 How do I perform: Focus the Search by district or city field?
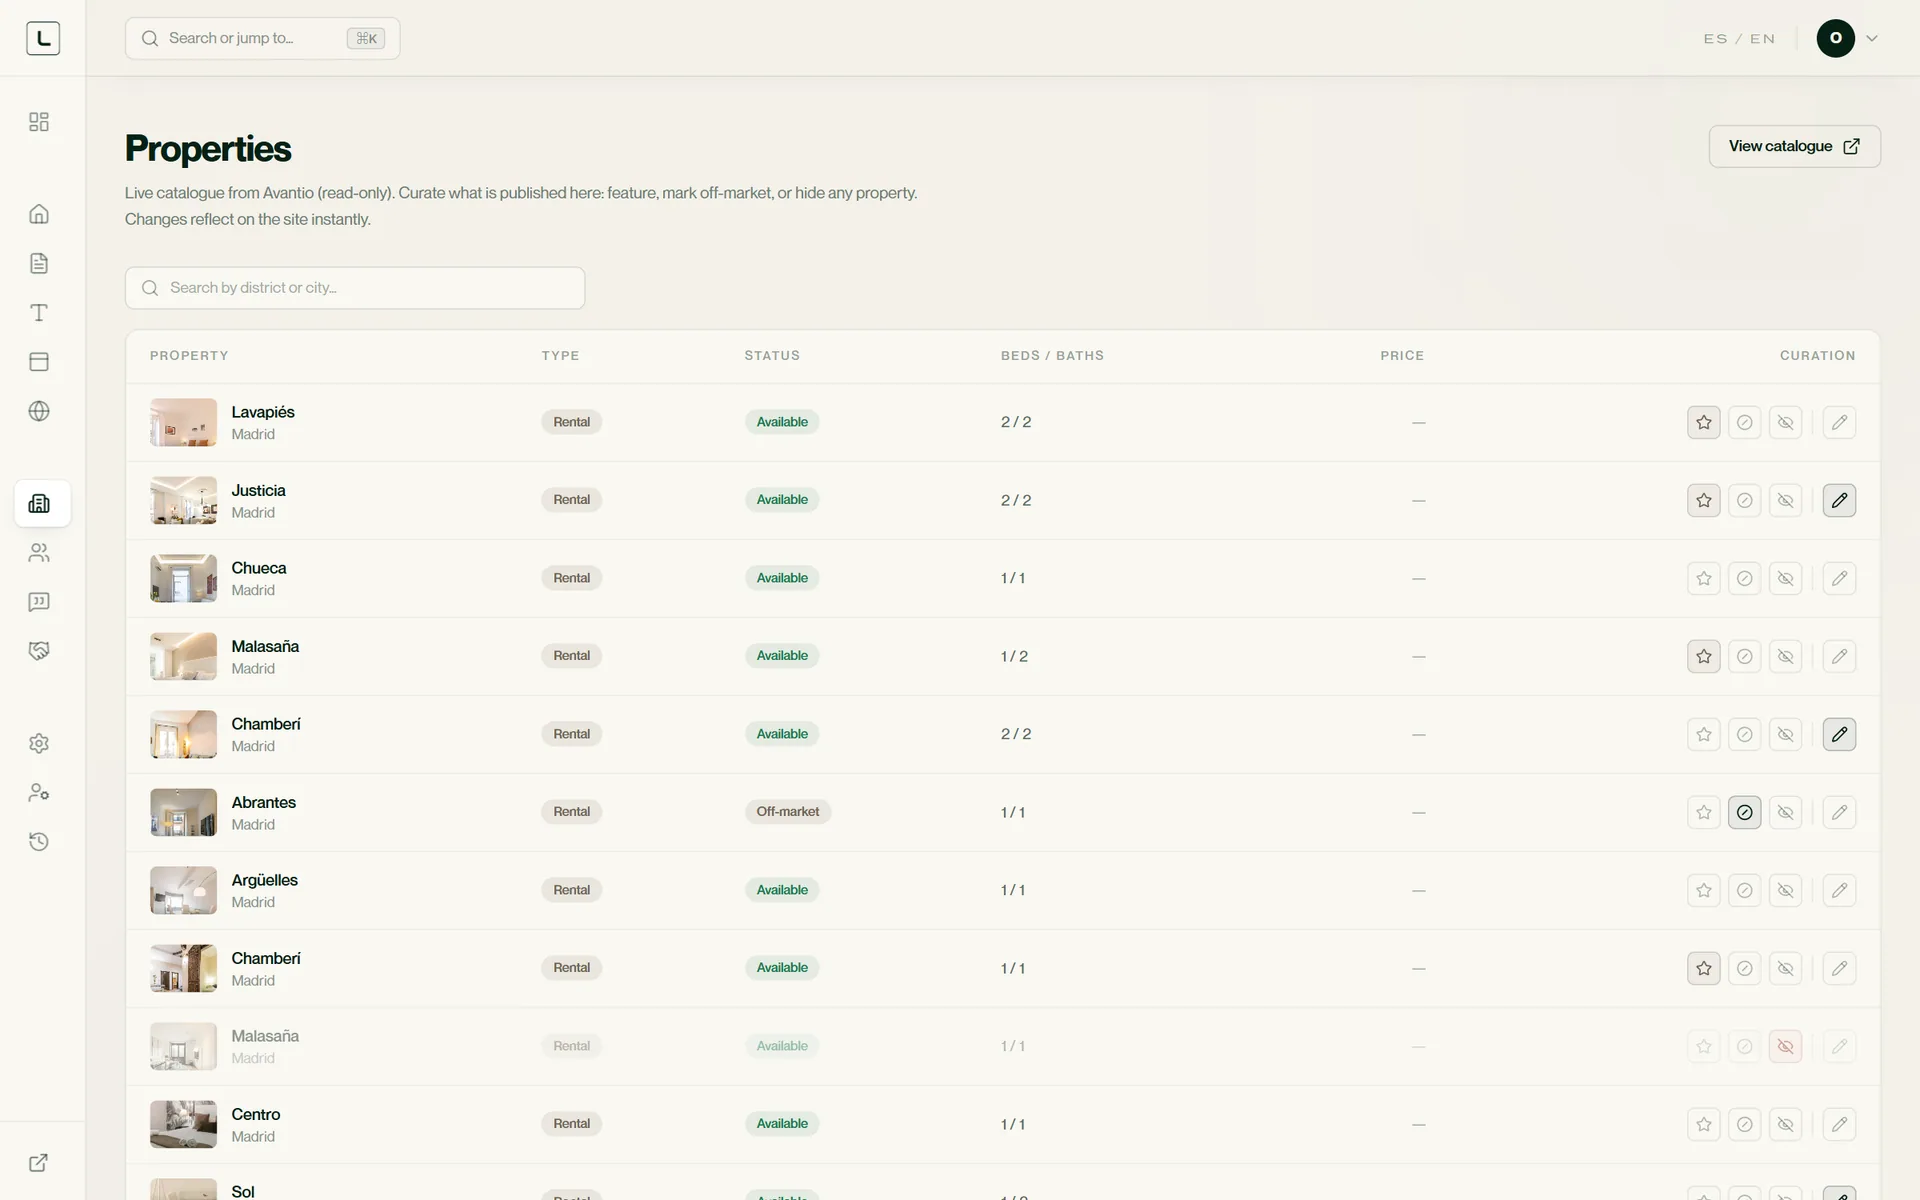click(x=355, y=288)
